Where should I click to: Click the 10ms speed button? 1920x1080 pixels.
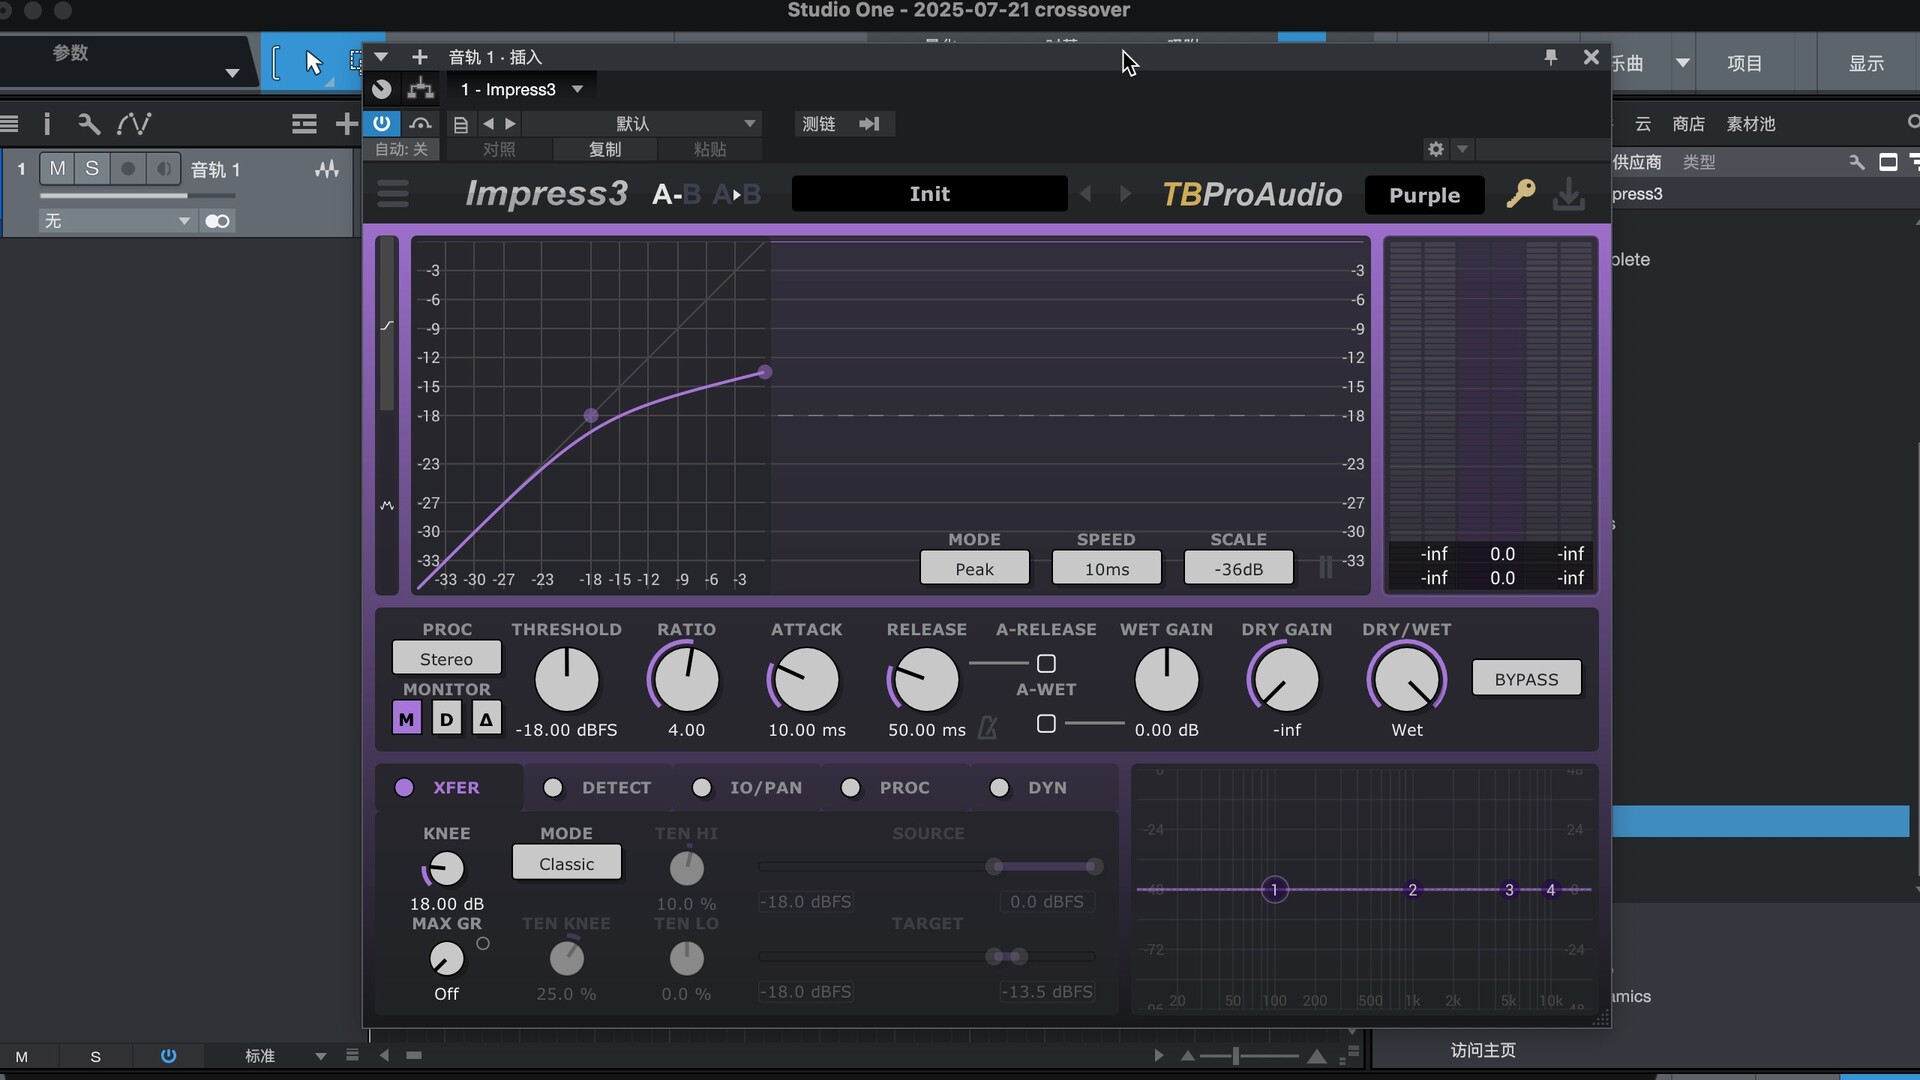click(1106, 568)
